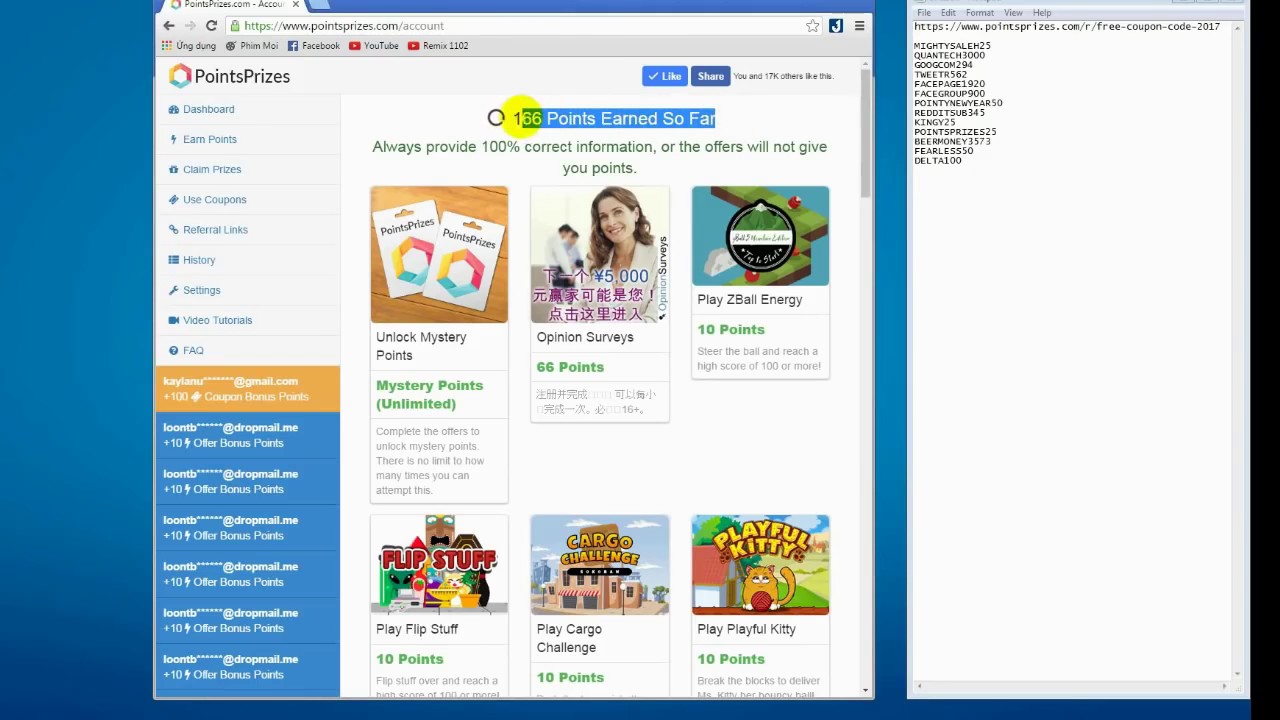Open the Chrome menu hamburger icon
The image size is (1280, 720).
click(x=859, y=26)
